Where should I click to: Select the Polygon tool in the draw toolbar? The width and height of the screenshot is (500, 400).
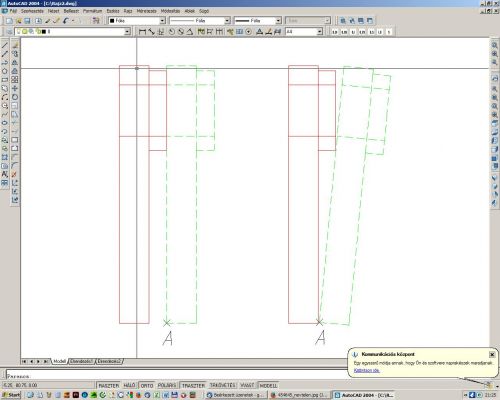pos(5,71)
